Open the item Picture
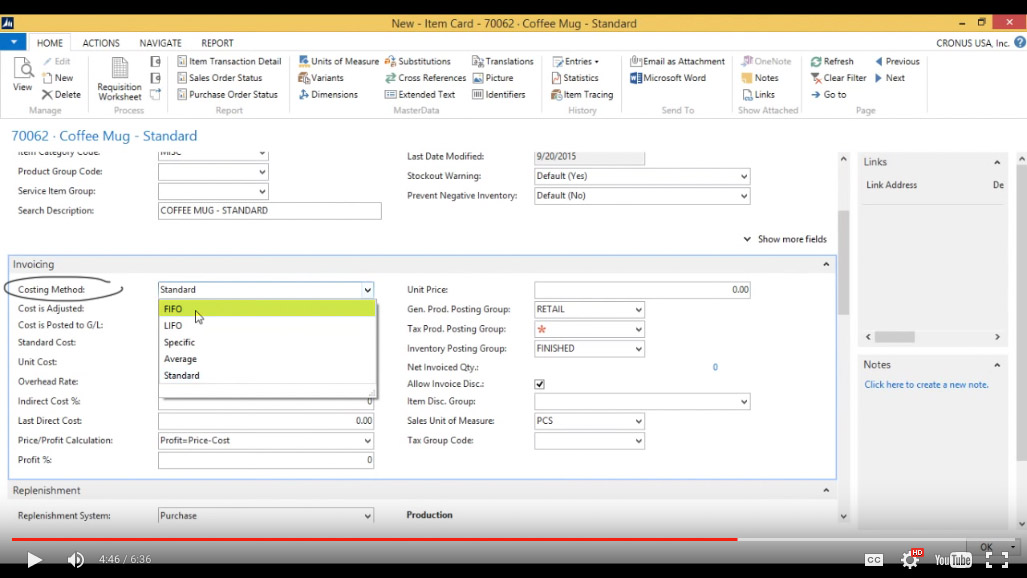 click(493, 78)
